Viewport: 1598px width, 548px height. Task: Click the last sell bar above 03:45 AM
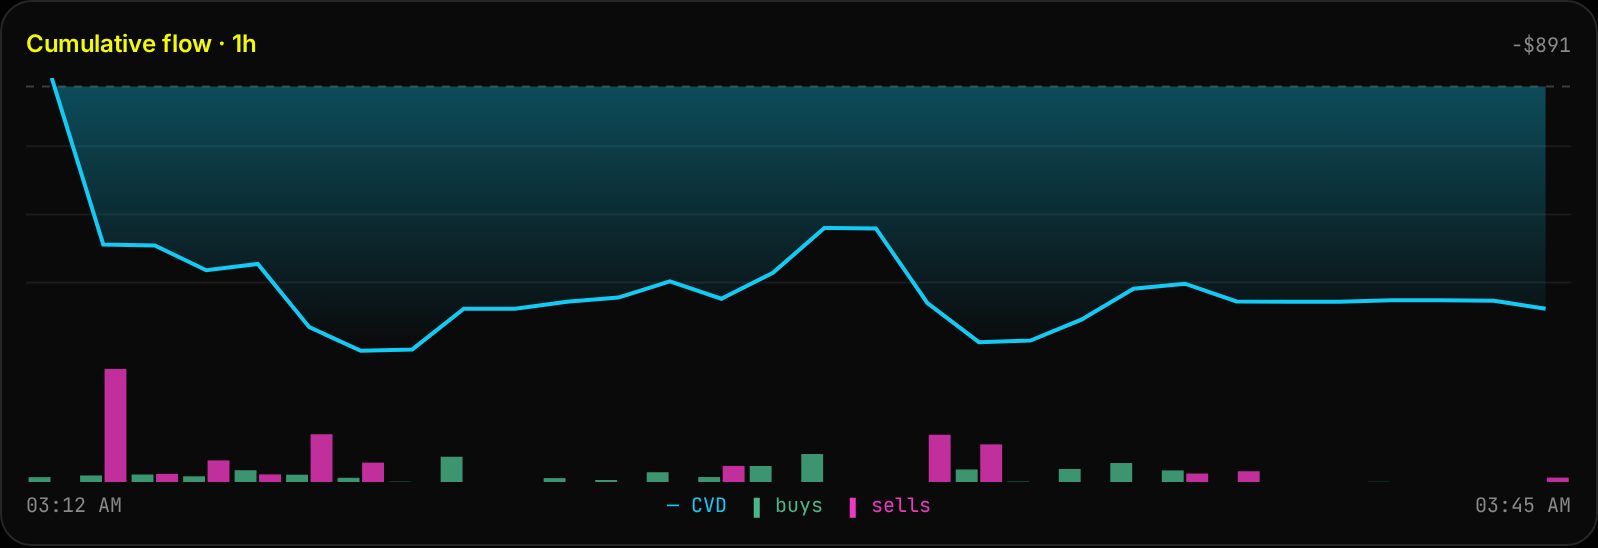tap(1558, 480)
